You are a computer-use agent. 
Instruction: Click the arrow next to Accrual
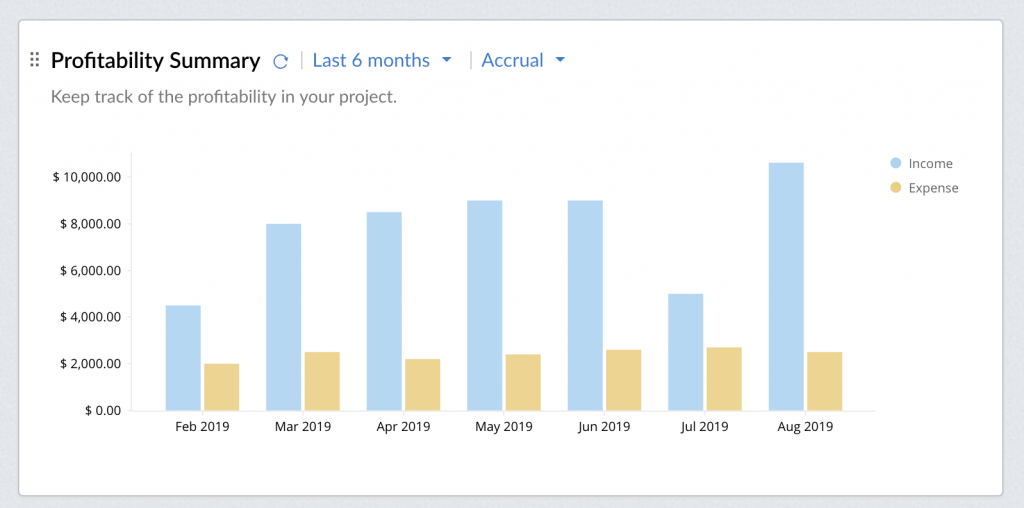pos(560,60)
